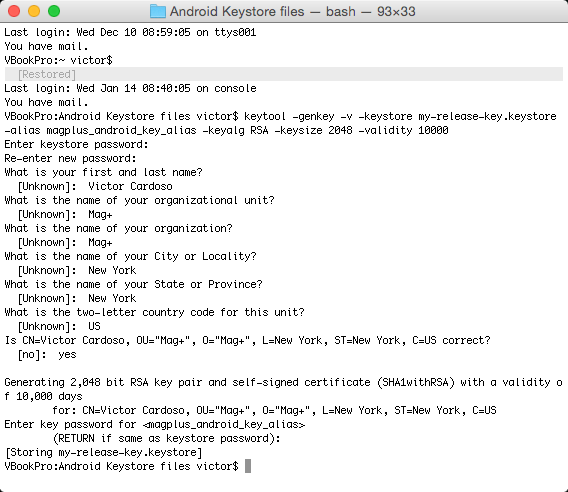This screenshot has width=568, height=492.
Task: Click the [Storing my-release-key.keystore] output line
Action: coord(104,453)
